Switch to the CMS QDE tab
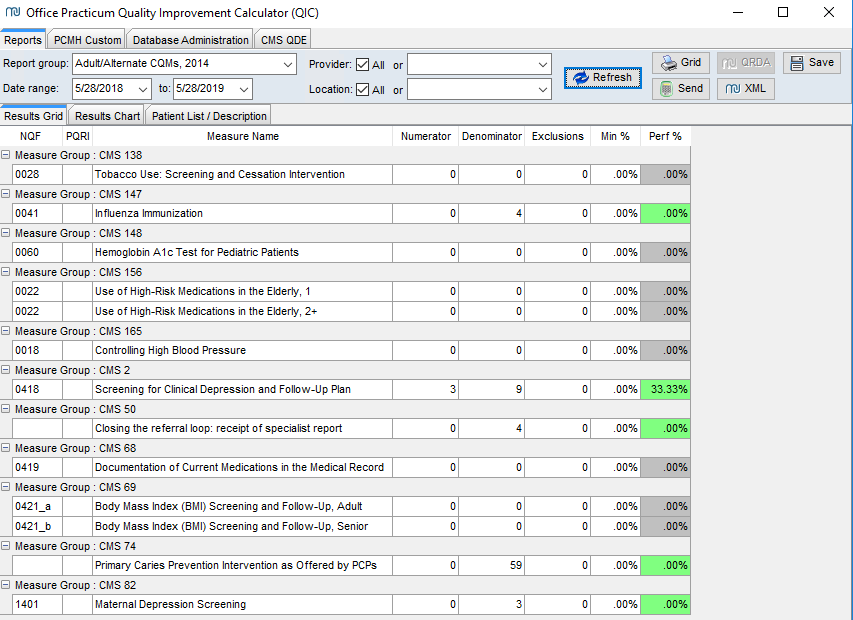The width and height of the screenshot is (853, 620). pos(283,40)
